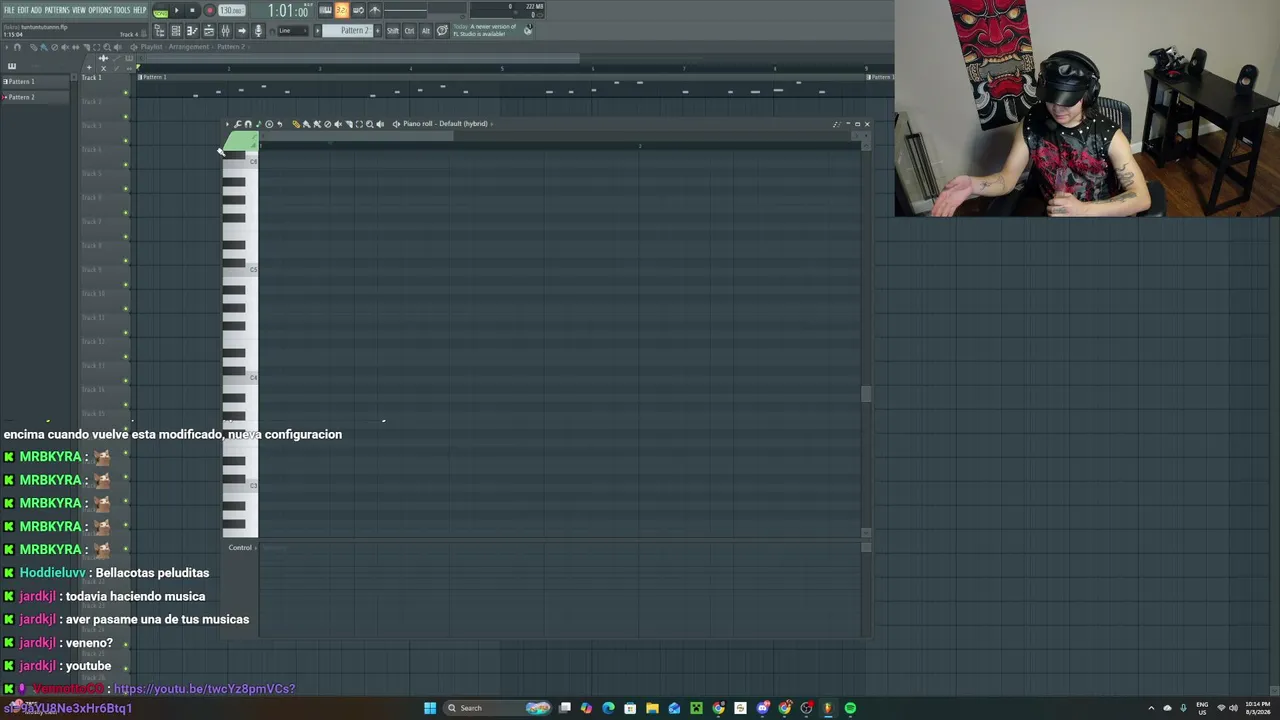
Task: Open the Mixer view icon
Action: point(225,31)
